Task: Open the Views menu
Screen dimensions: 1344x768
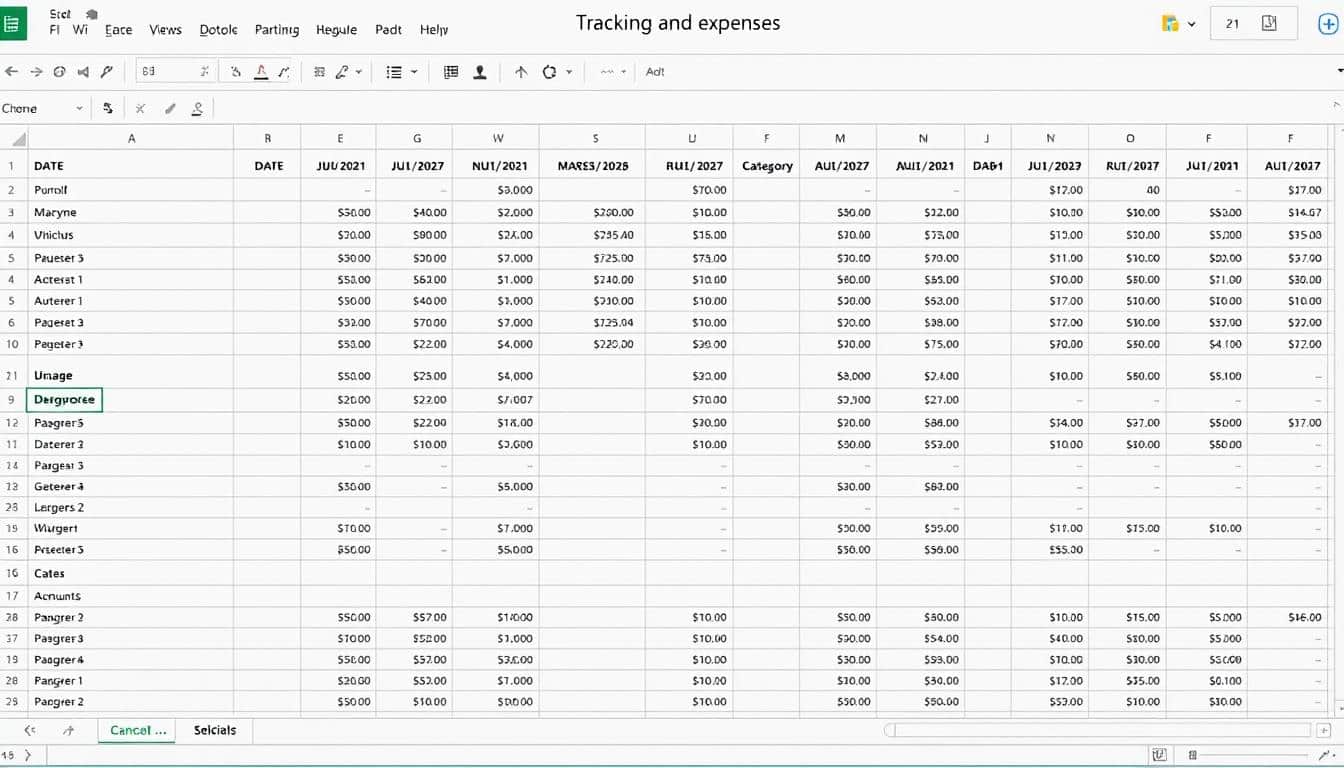Action: [x=165, y=30]
